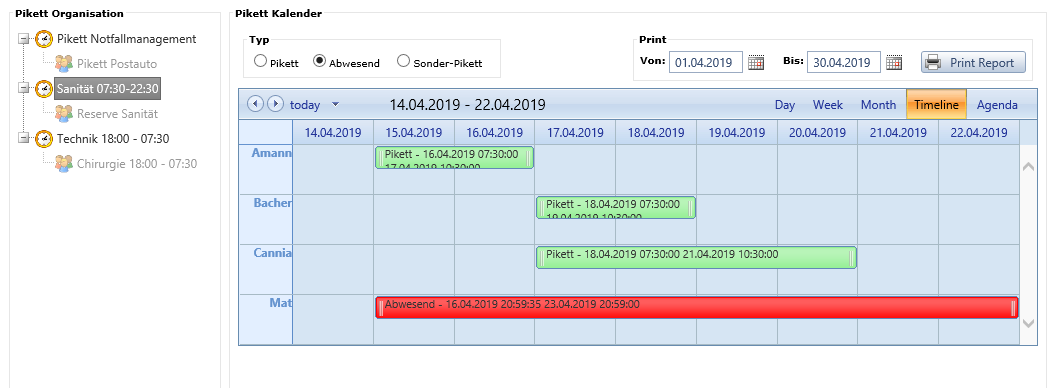Select the Pikett radio button
The height and width of the screenshot is (388, 1054).
click(260, 61)
